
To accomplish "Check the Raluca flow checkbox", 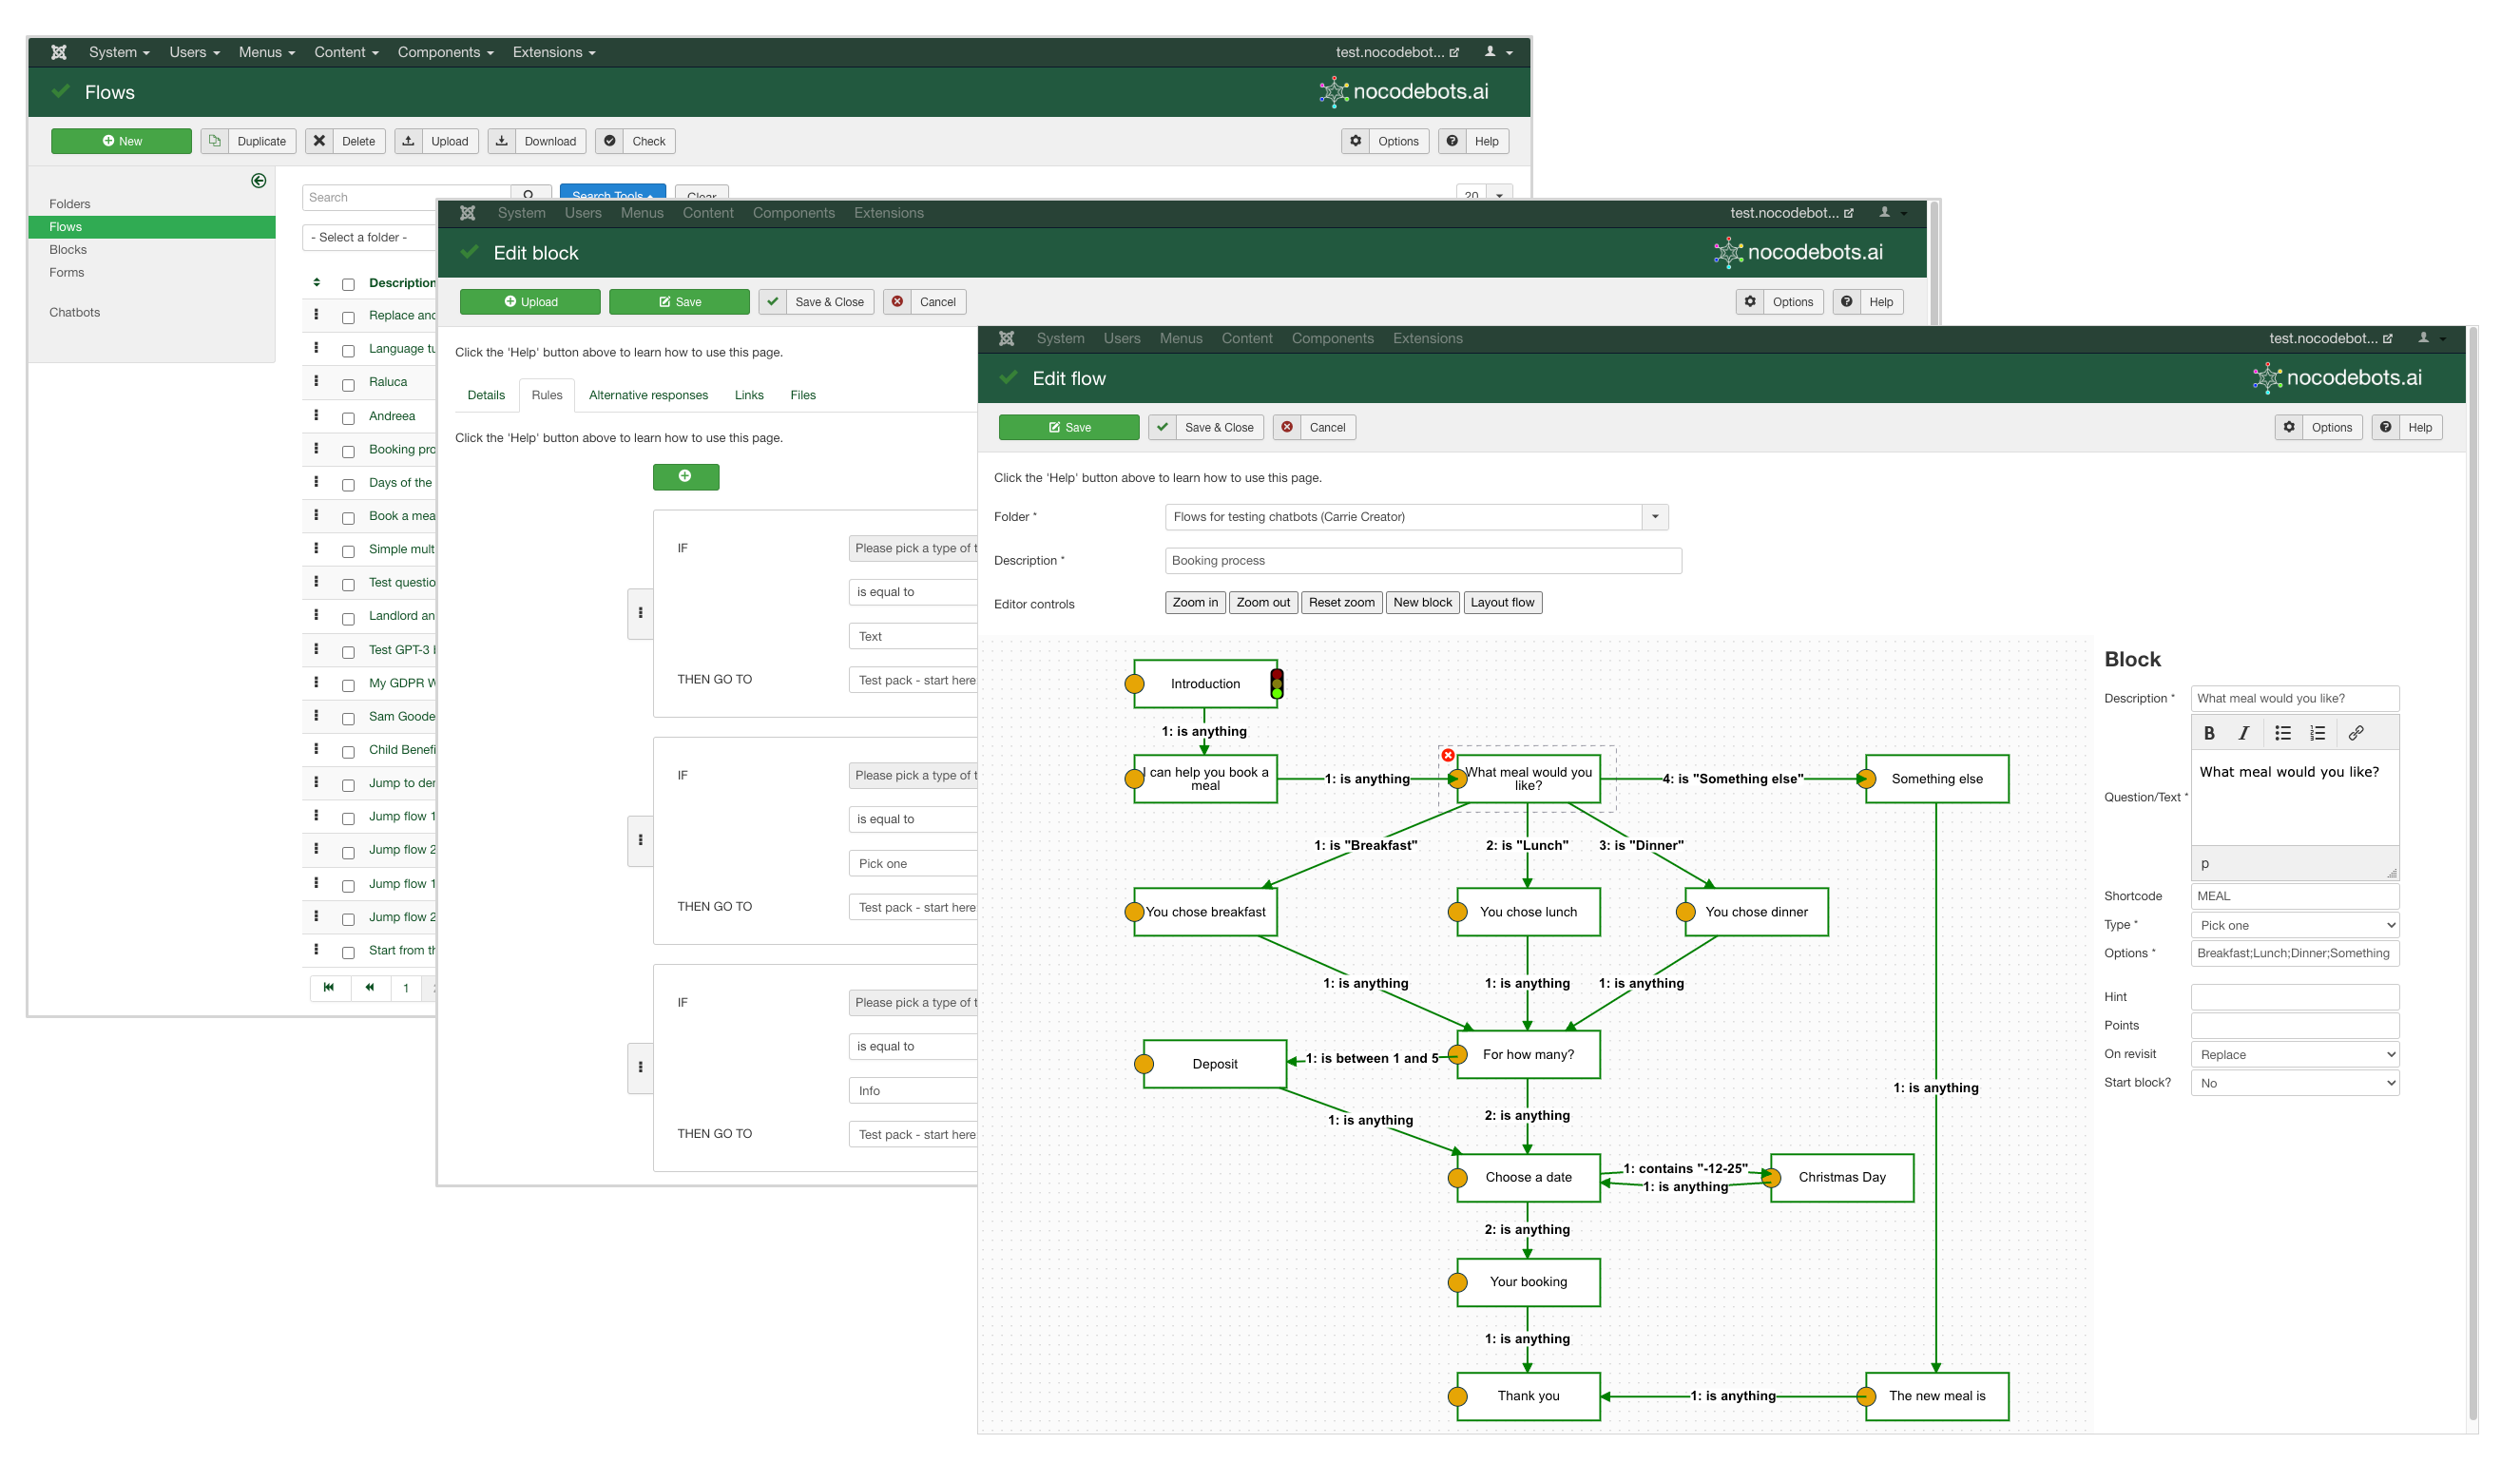I will 348,385.
